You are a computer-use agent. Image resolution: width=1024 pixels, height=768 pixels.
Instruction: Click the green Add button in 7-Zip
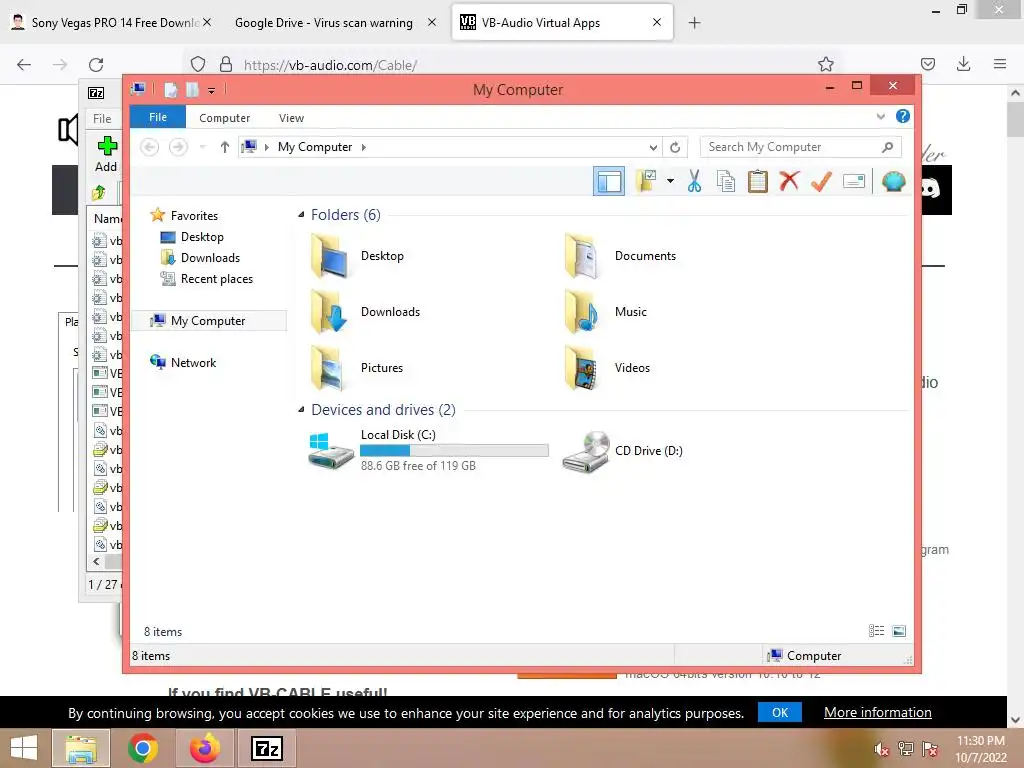pyautogui.click(x=106, y=154)
